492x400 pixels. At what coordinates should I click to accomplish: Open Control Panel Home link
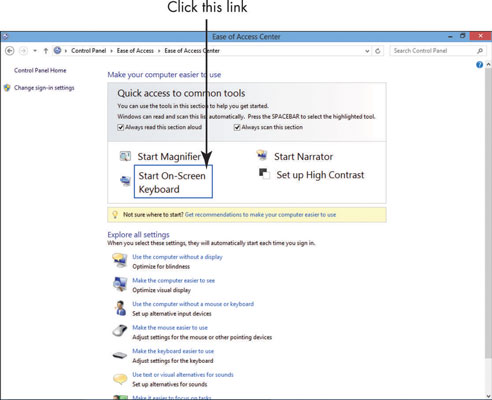(40, 70)
